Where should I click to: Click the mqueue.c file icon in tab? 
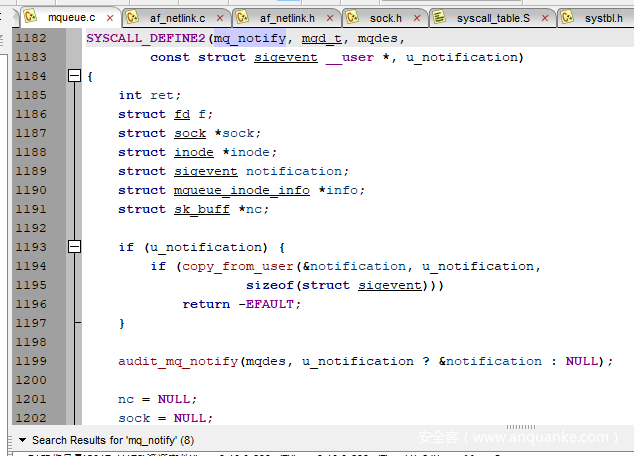coord(30,17)
